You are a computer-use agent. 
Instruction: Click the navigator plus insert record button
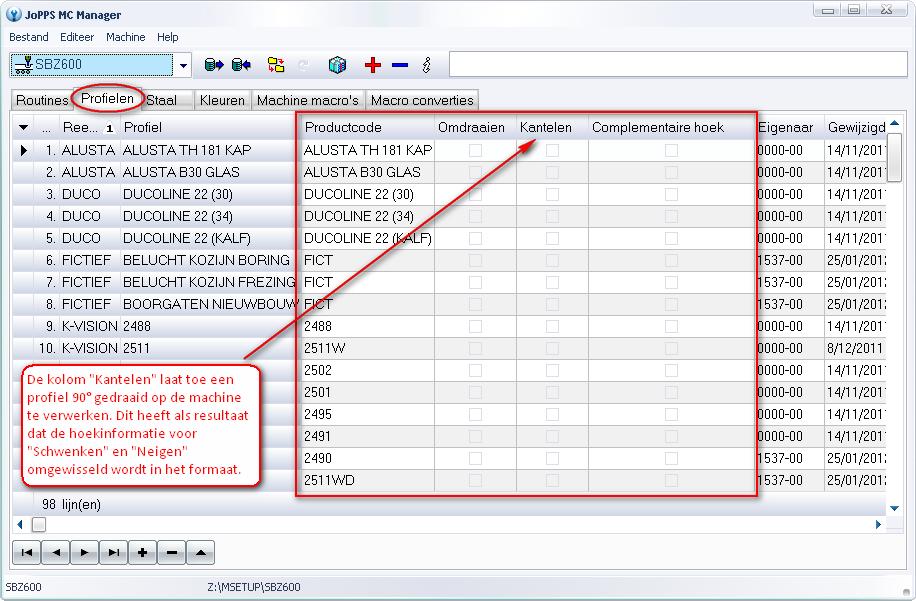[x=143, y=553]
